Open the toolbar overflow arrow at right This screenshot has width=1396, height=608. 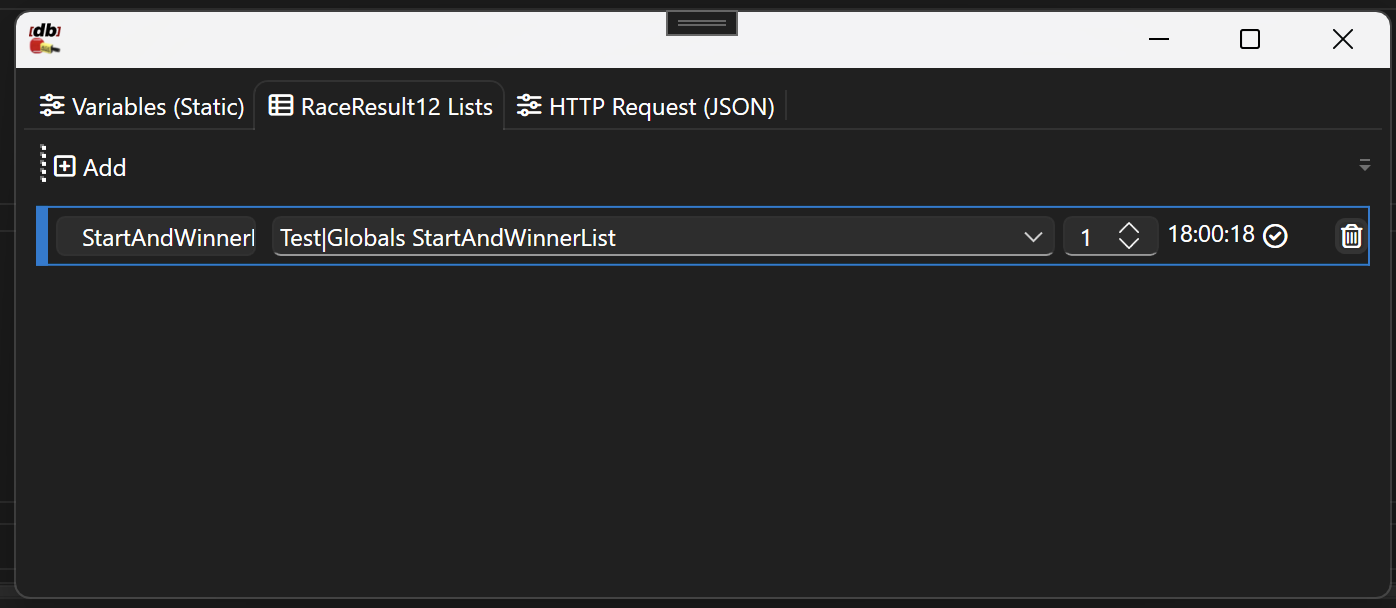pyautogui.click(x=1364, y=165)
